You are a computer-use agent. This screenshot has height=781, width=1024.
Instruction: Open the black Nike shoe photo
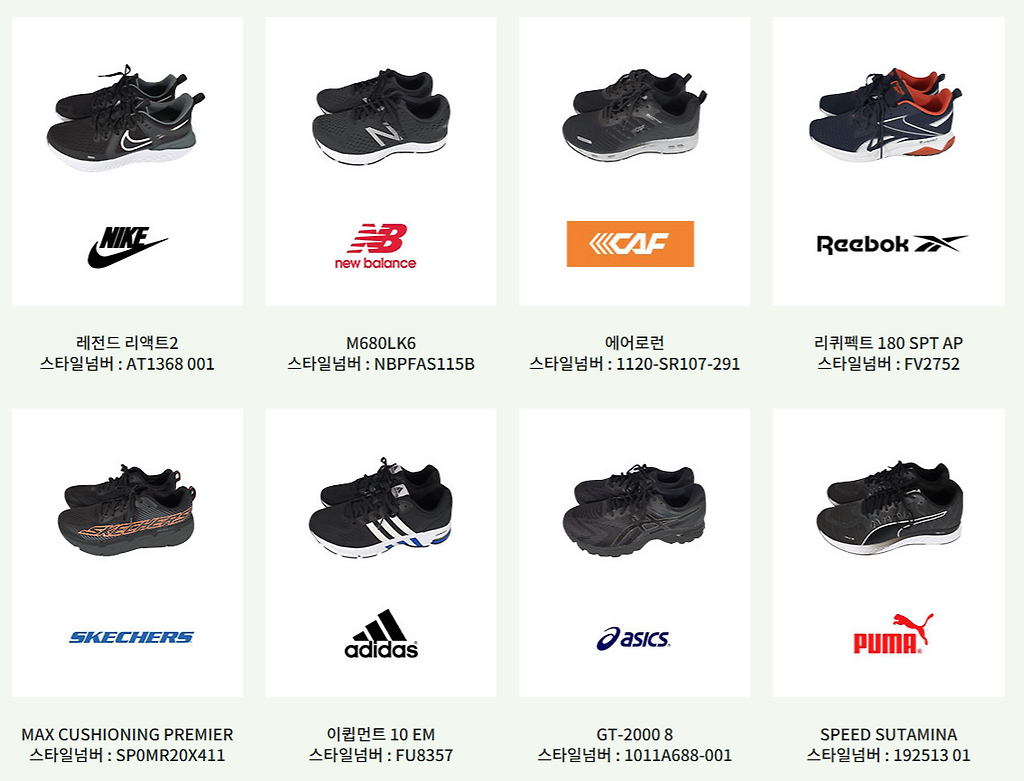click(x=126, y=118)
